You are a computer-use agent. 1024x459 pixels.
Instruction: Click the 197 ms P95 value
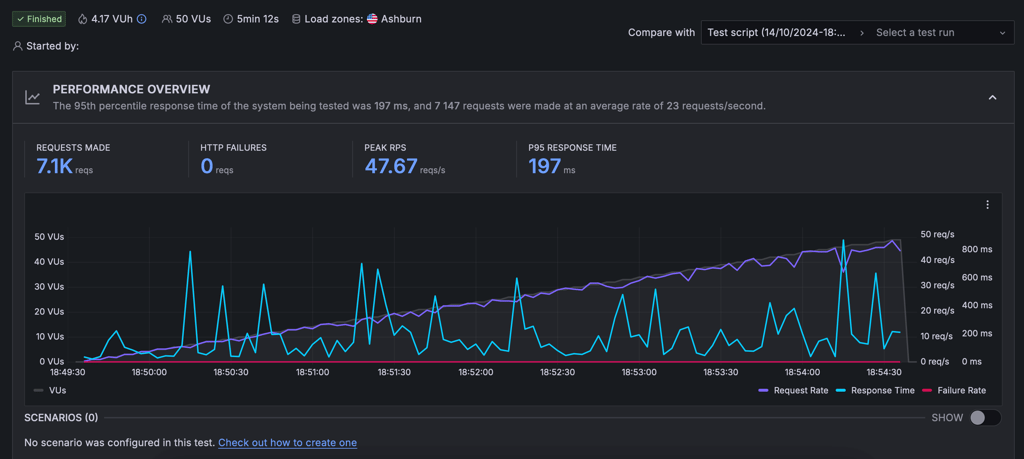click(x=544, y=166)
